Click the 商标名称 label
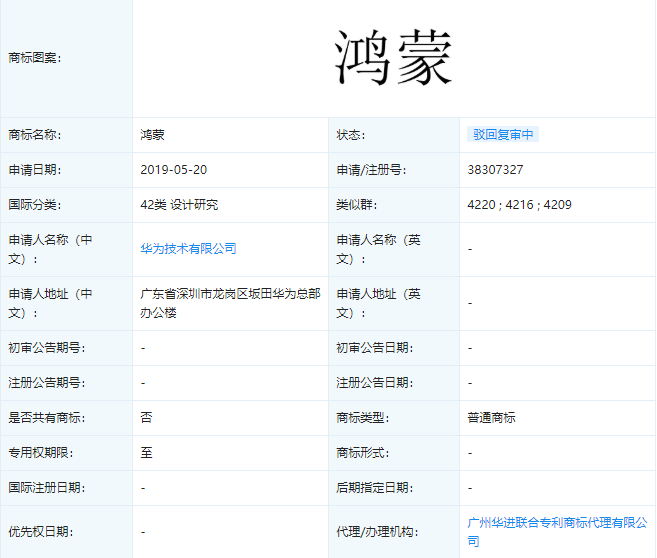This screenshot has width=657, height=558. 35,134
